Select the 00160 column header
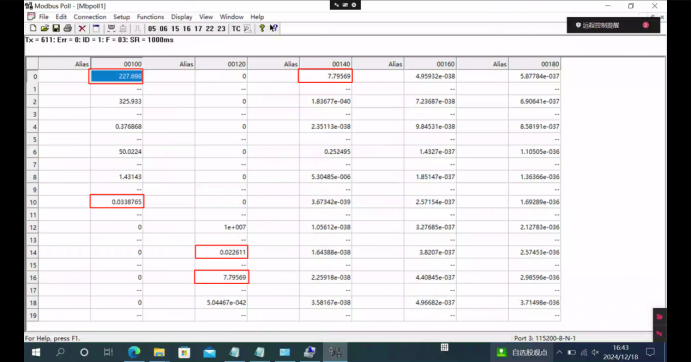 click(x=430, y=64)
